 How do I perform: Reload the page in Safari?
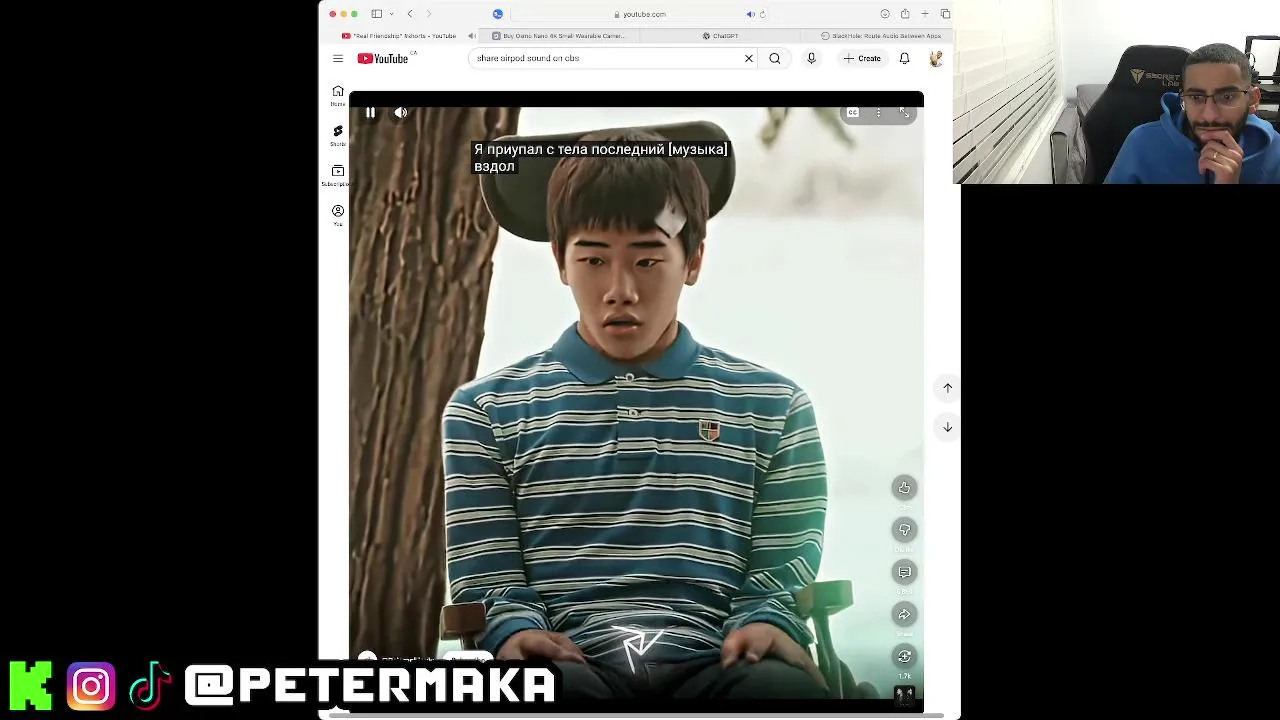[x=763, y=14]
